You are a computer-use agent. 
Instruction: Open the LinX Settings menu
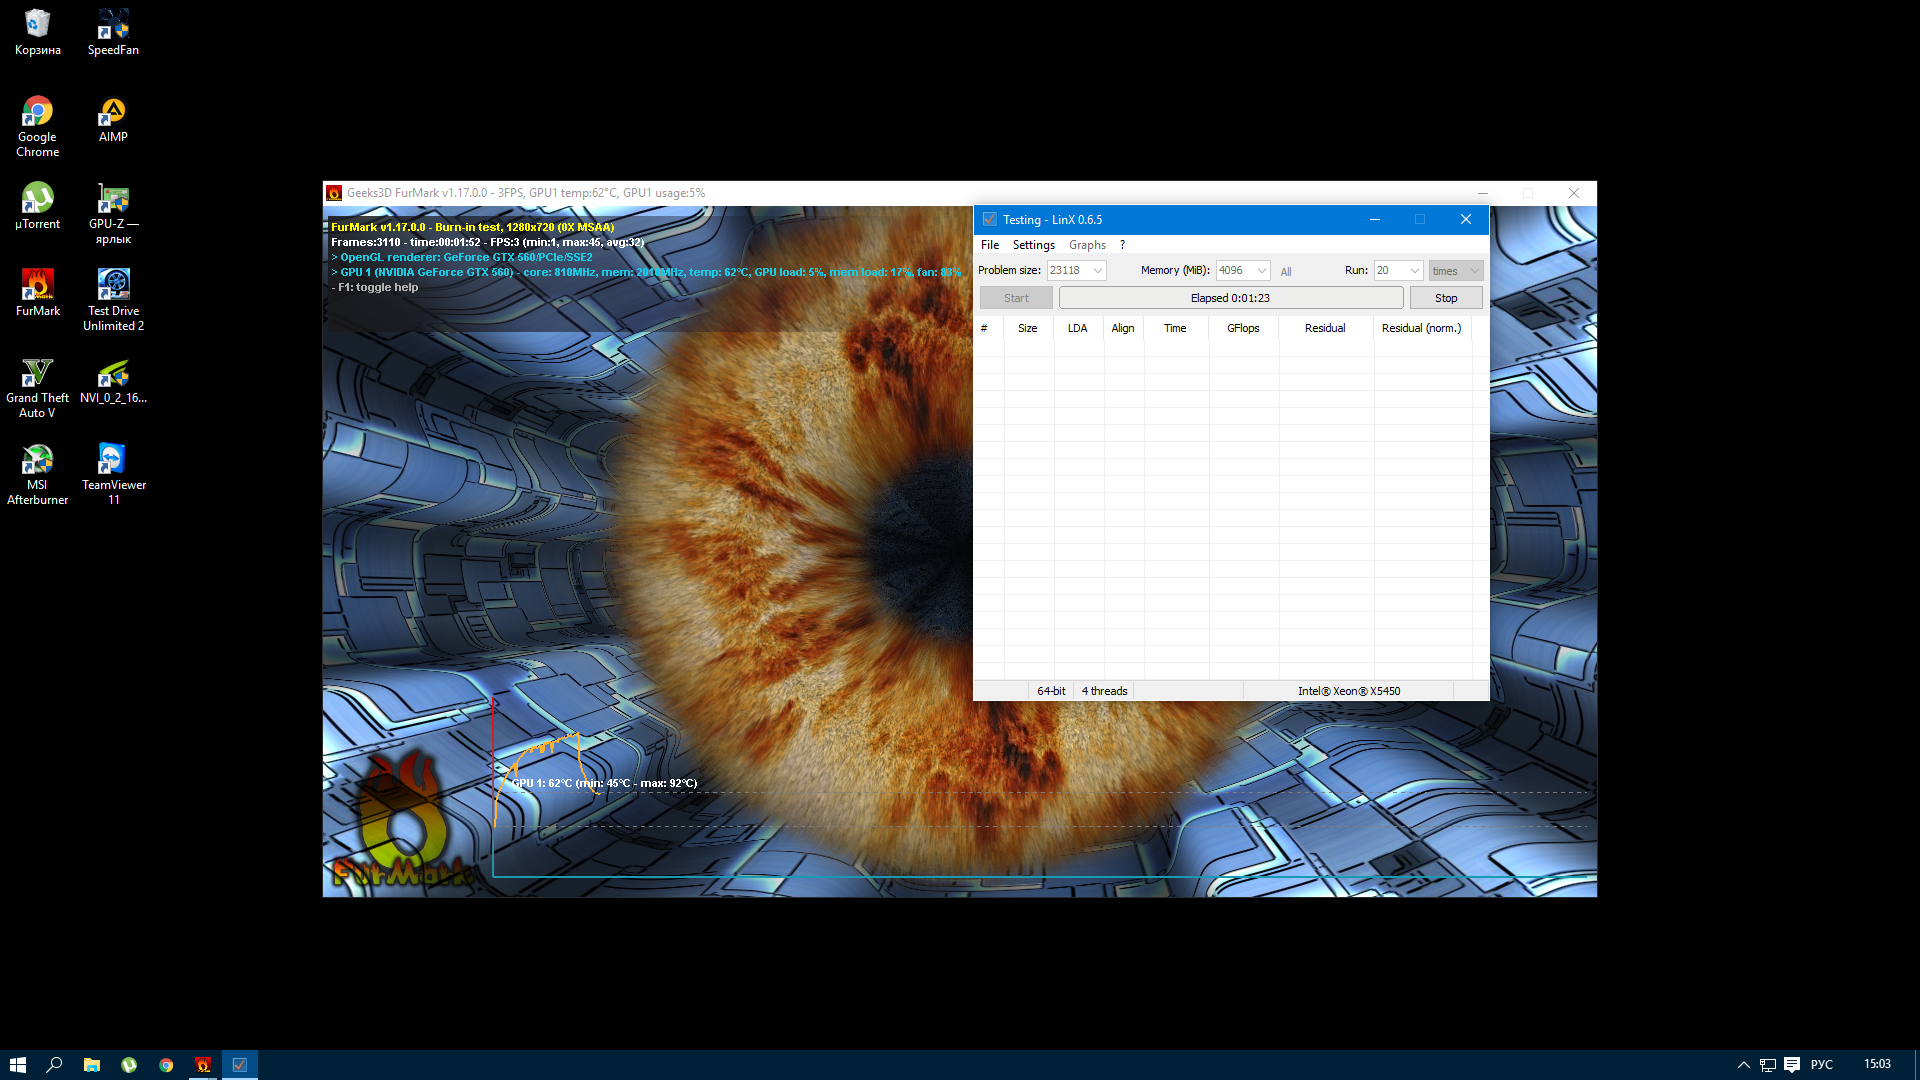click(1033, 245)
